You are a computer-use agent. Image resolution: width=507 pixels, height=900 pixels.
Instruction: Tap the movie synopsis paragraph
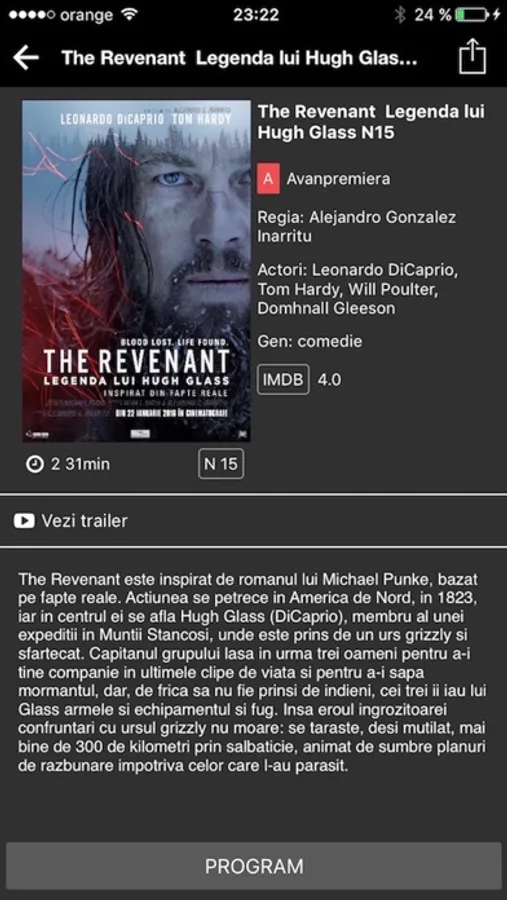coord(252,672)
